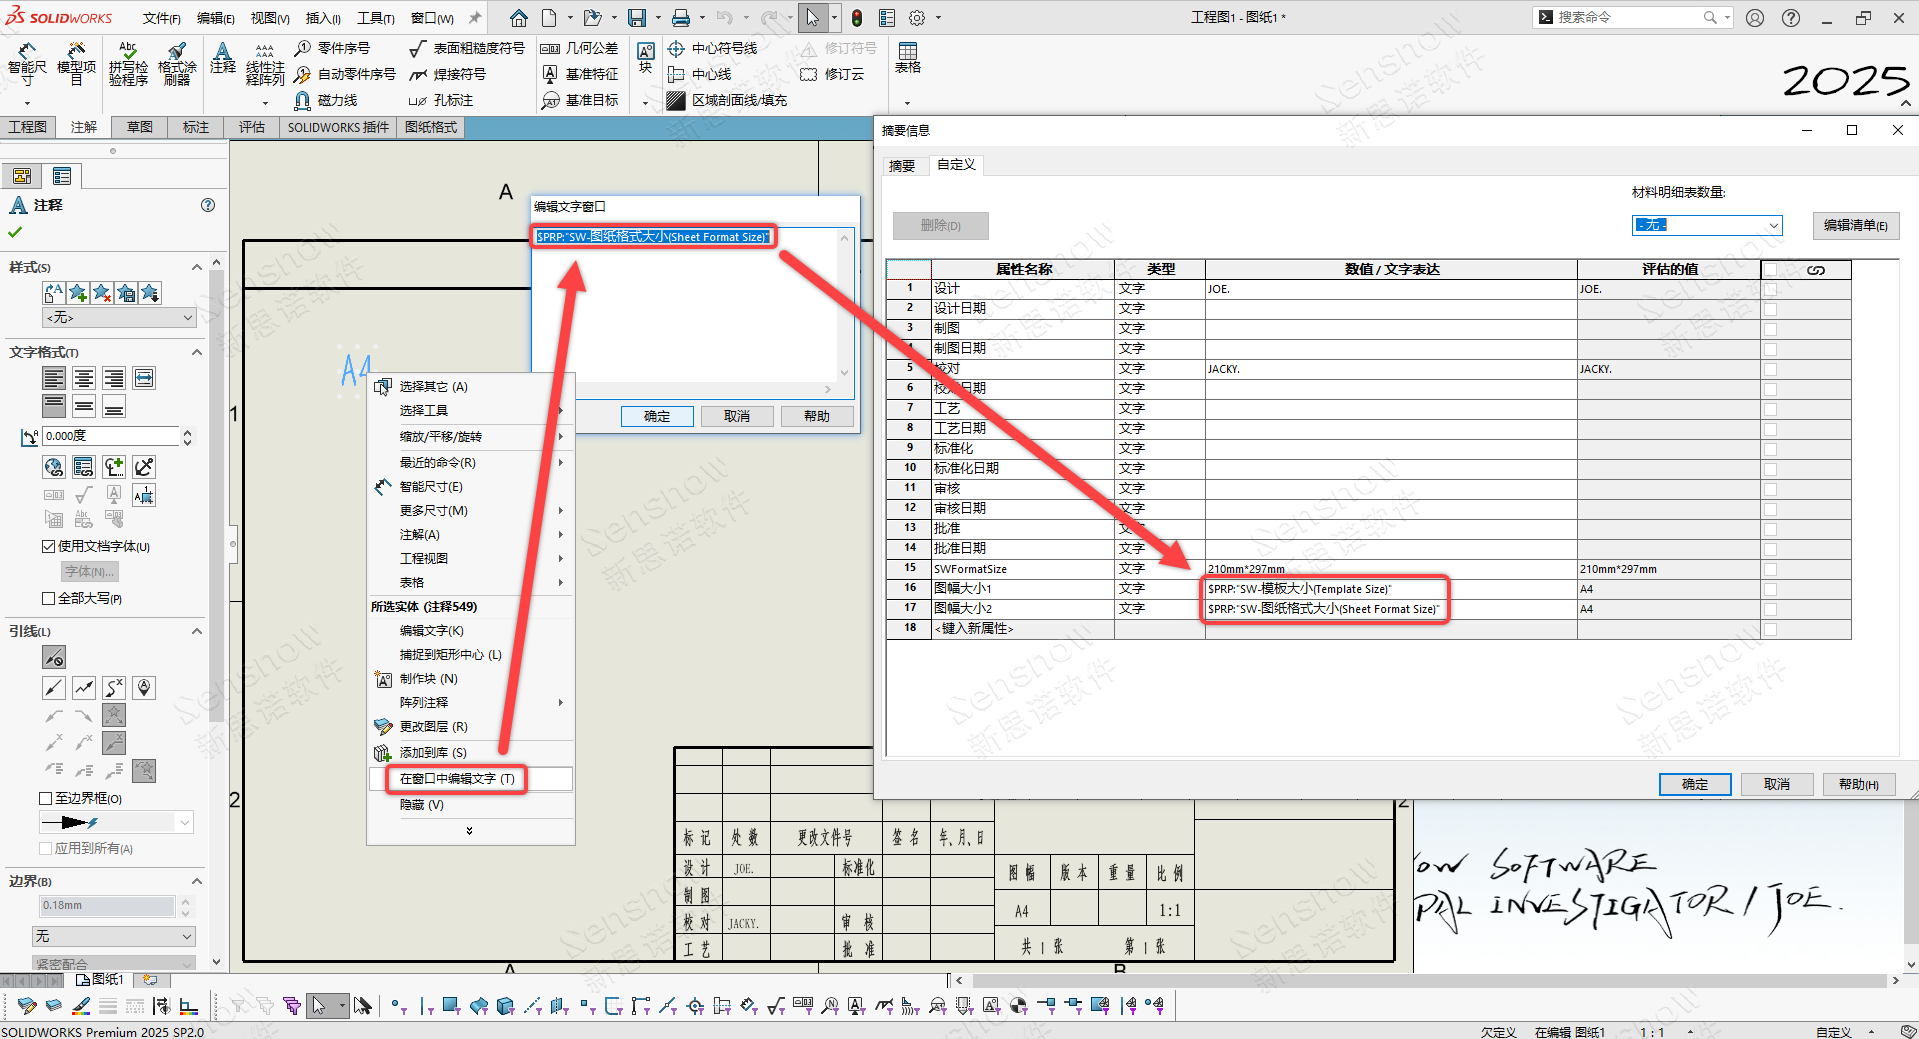Toggle Use document font checkbox
The width and height of the screenshot is (1919, 1039).
pos(48,546)
